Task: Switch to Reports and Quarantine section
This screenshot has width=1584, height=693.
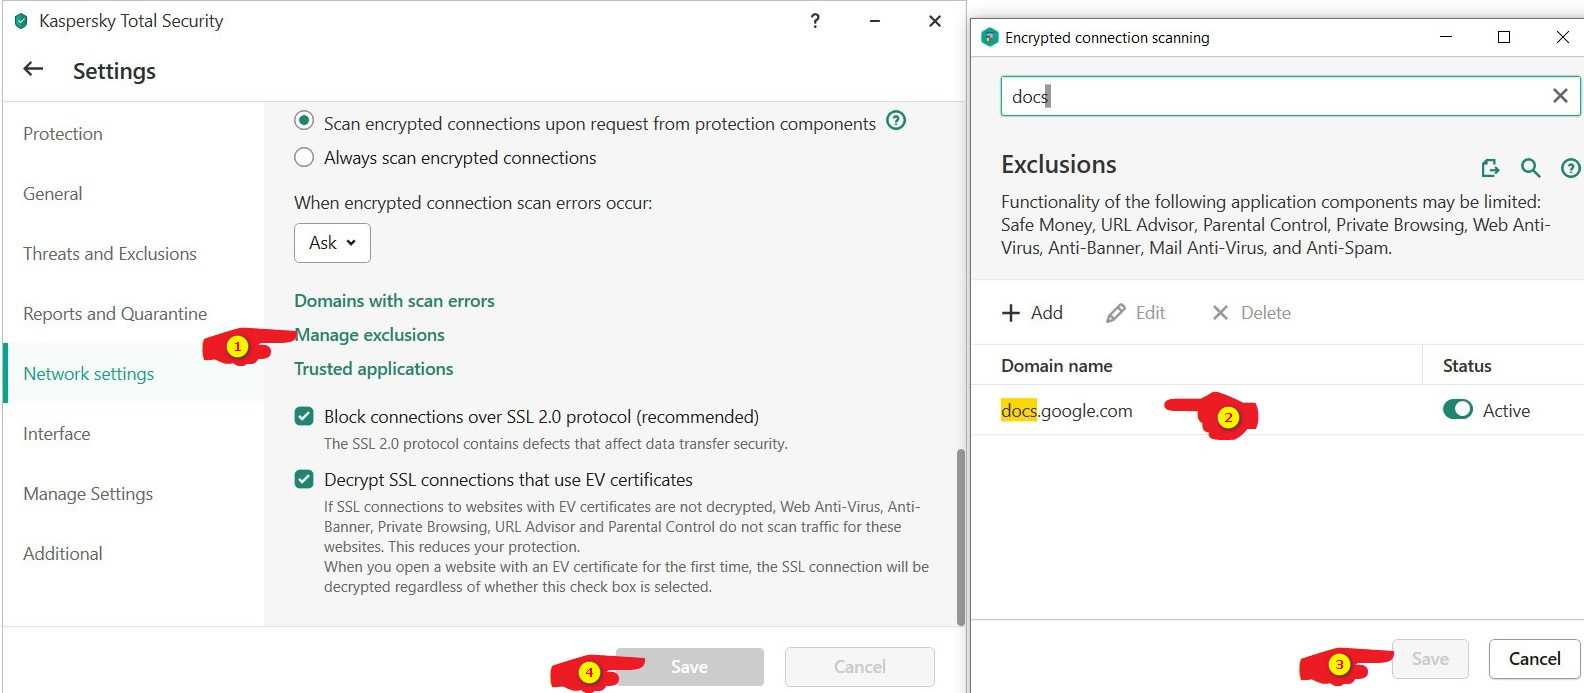Action: (115, 314)
